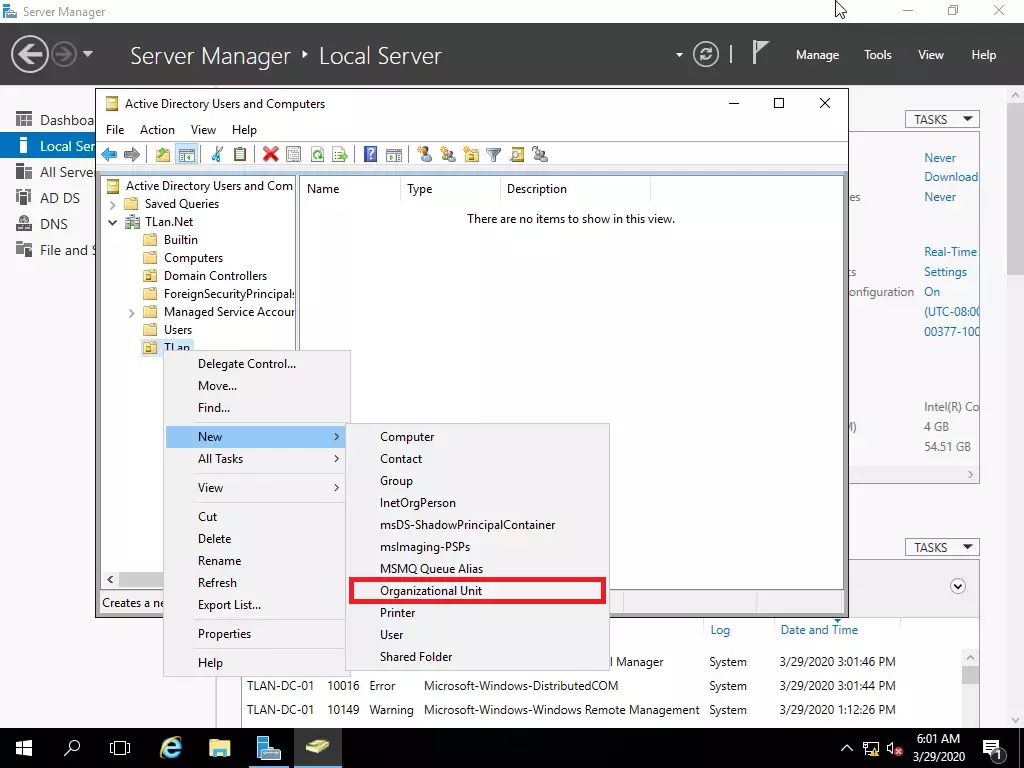Click the Cut scissors toolbar icon

216,154
